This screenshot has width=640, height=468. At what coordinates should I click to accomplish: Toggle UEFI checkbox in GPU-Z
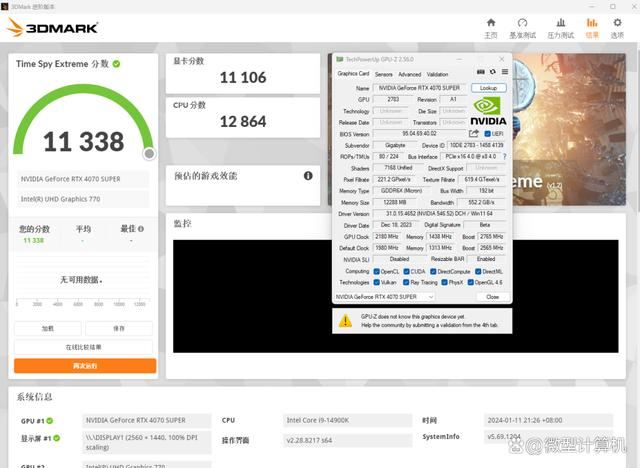pos(487,134)
